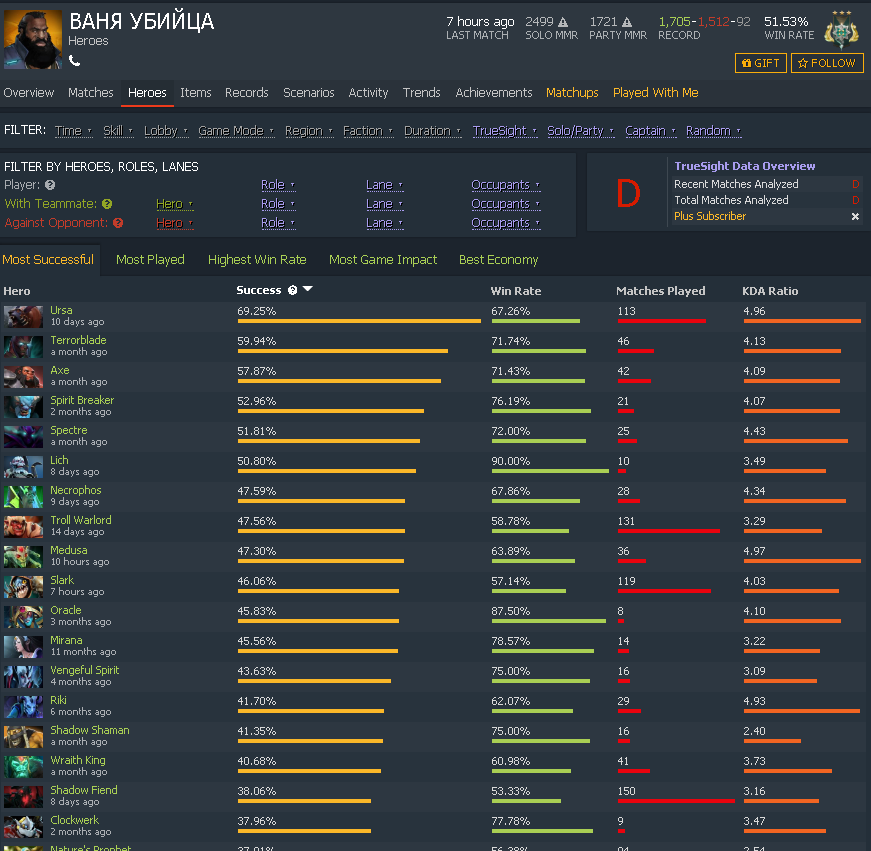871x851 pixels.
Task: Click the Success column help icon
Action: (292, 290)
